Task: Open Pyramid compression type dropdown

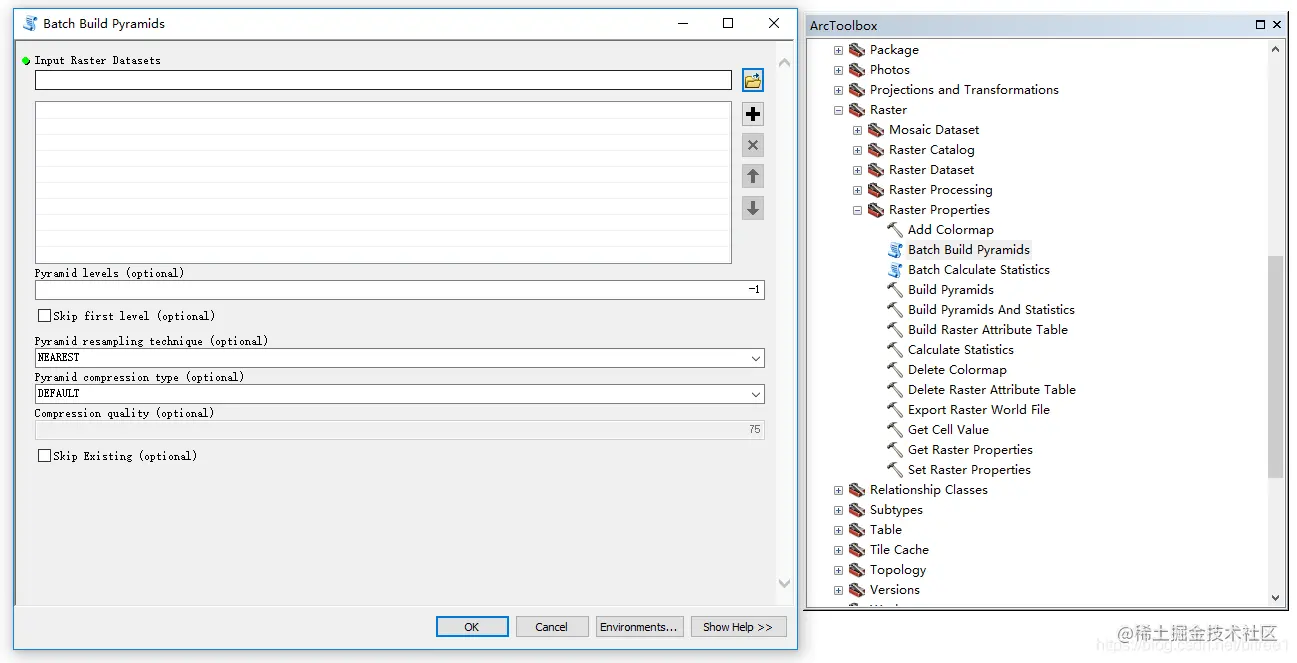Action: 756,394
